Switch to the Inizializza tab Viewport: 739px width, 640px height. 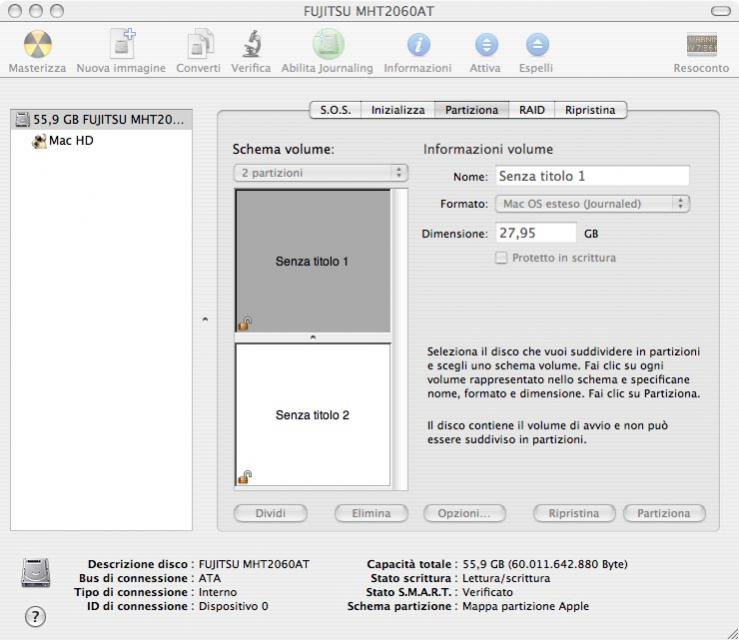pyautogui.click(x=398, y=110)
